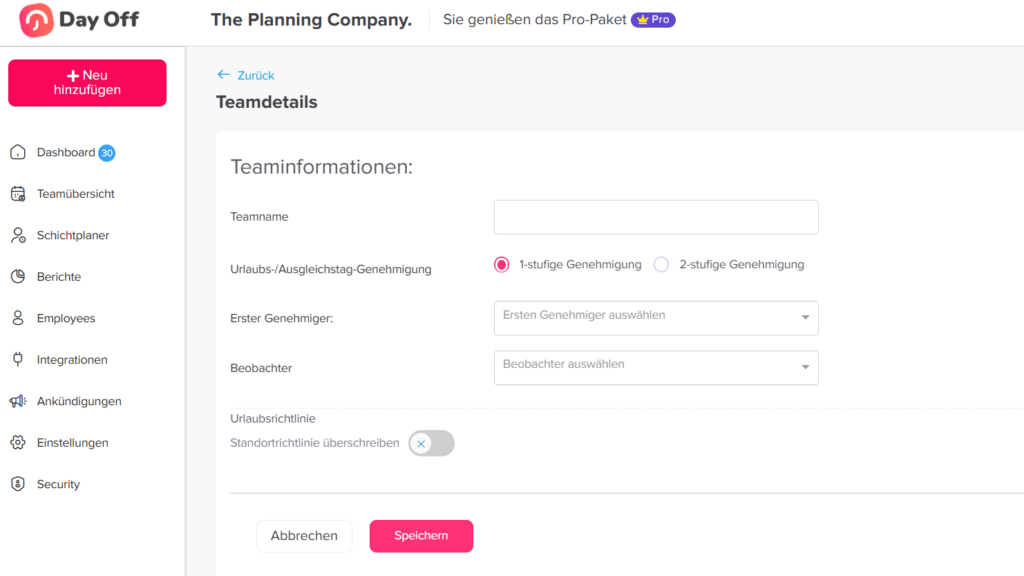Viewport: 1024px width, 576px height.
Task: Click the Berichte pie chart icon
Action: (x=17, y=277)
